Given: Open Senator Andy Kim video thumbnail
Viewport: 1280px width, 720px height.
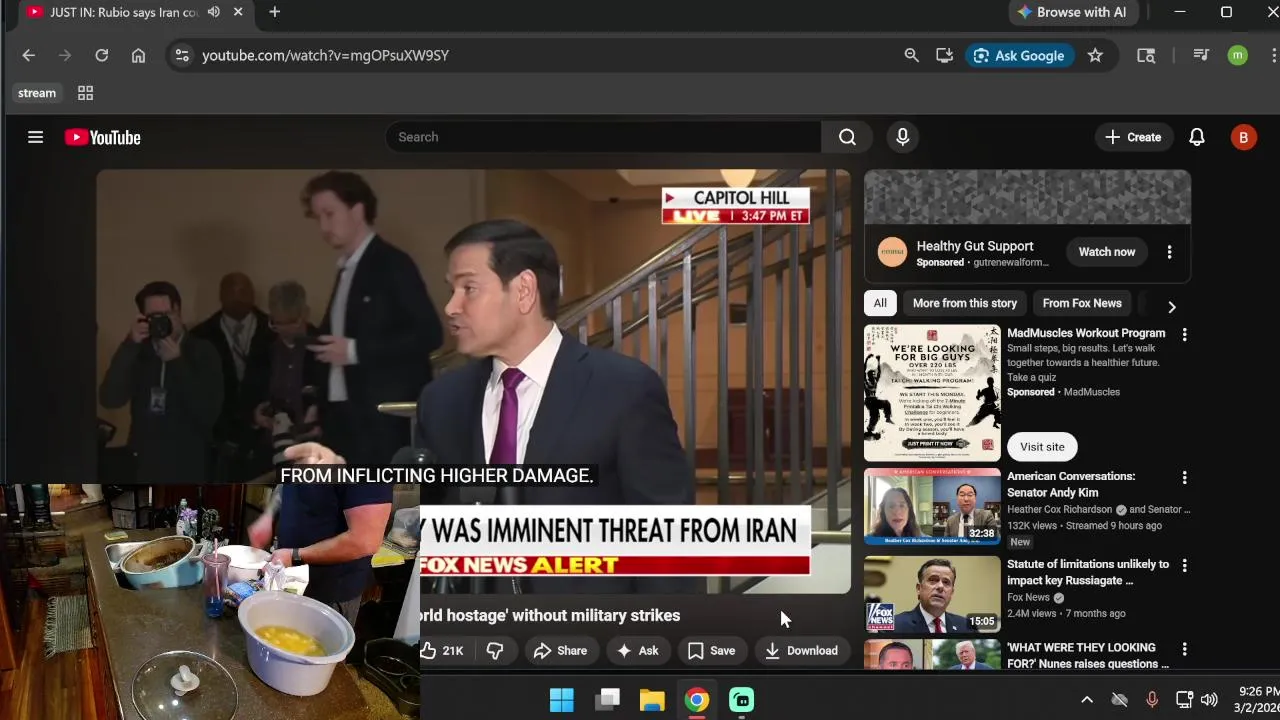Looking at the screenshot, I should 932,507.
